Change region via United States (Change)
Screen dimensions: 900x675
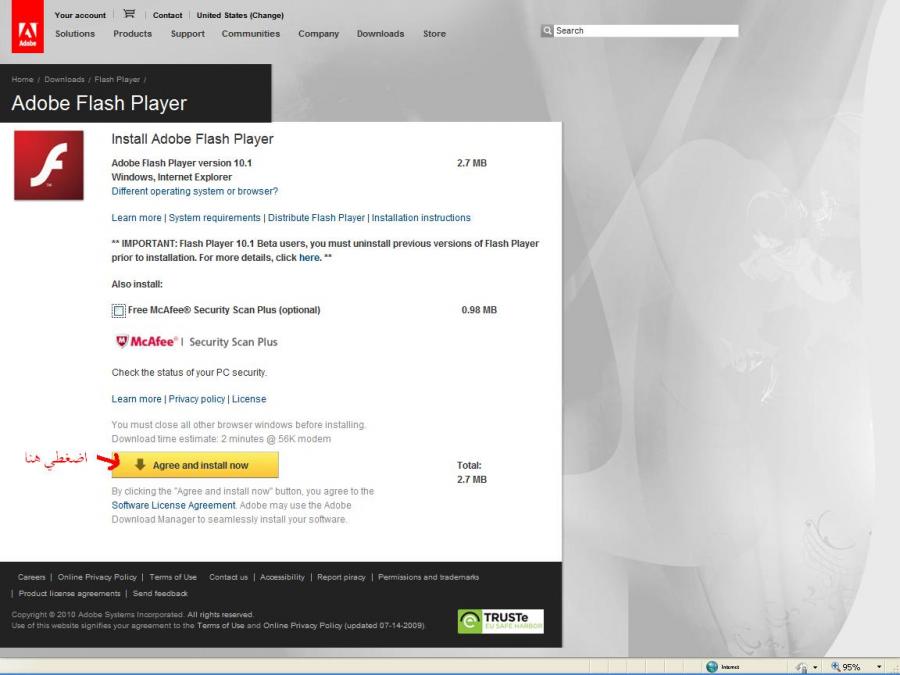[x=240, y=15]
